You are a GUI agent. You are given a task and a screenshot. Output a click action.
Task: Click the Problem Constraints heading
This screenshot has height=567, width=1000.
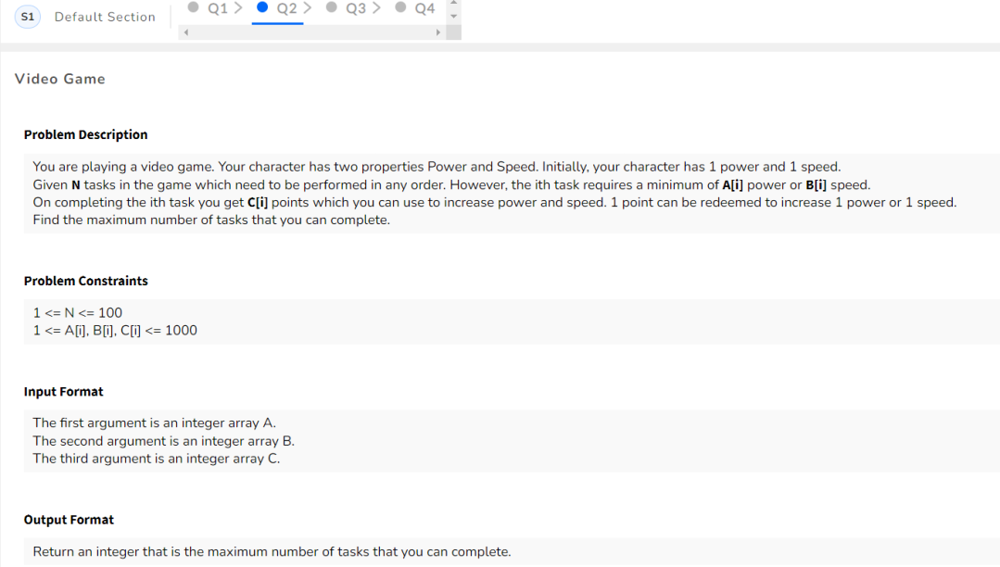tap(85, 281)
